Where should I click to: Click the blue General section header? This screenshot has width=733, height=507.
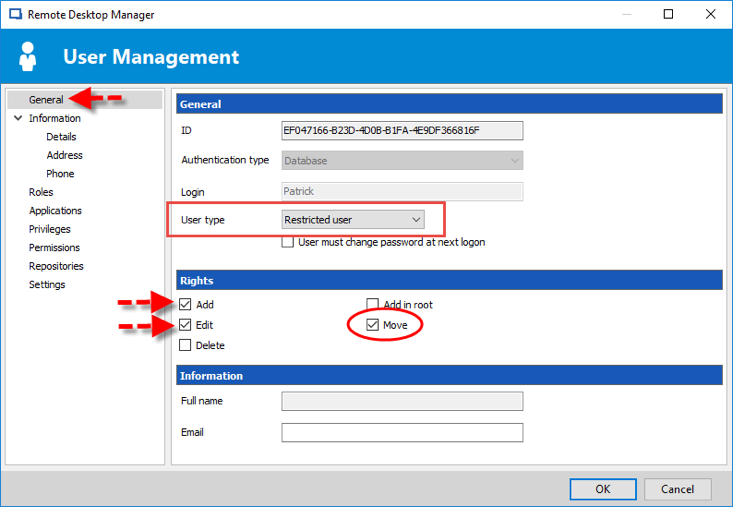click(x=449, y=104)
